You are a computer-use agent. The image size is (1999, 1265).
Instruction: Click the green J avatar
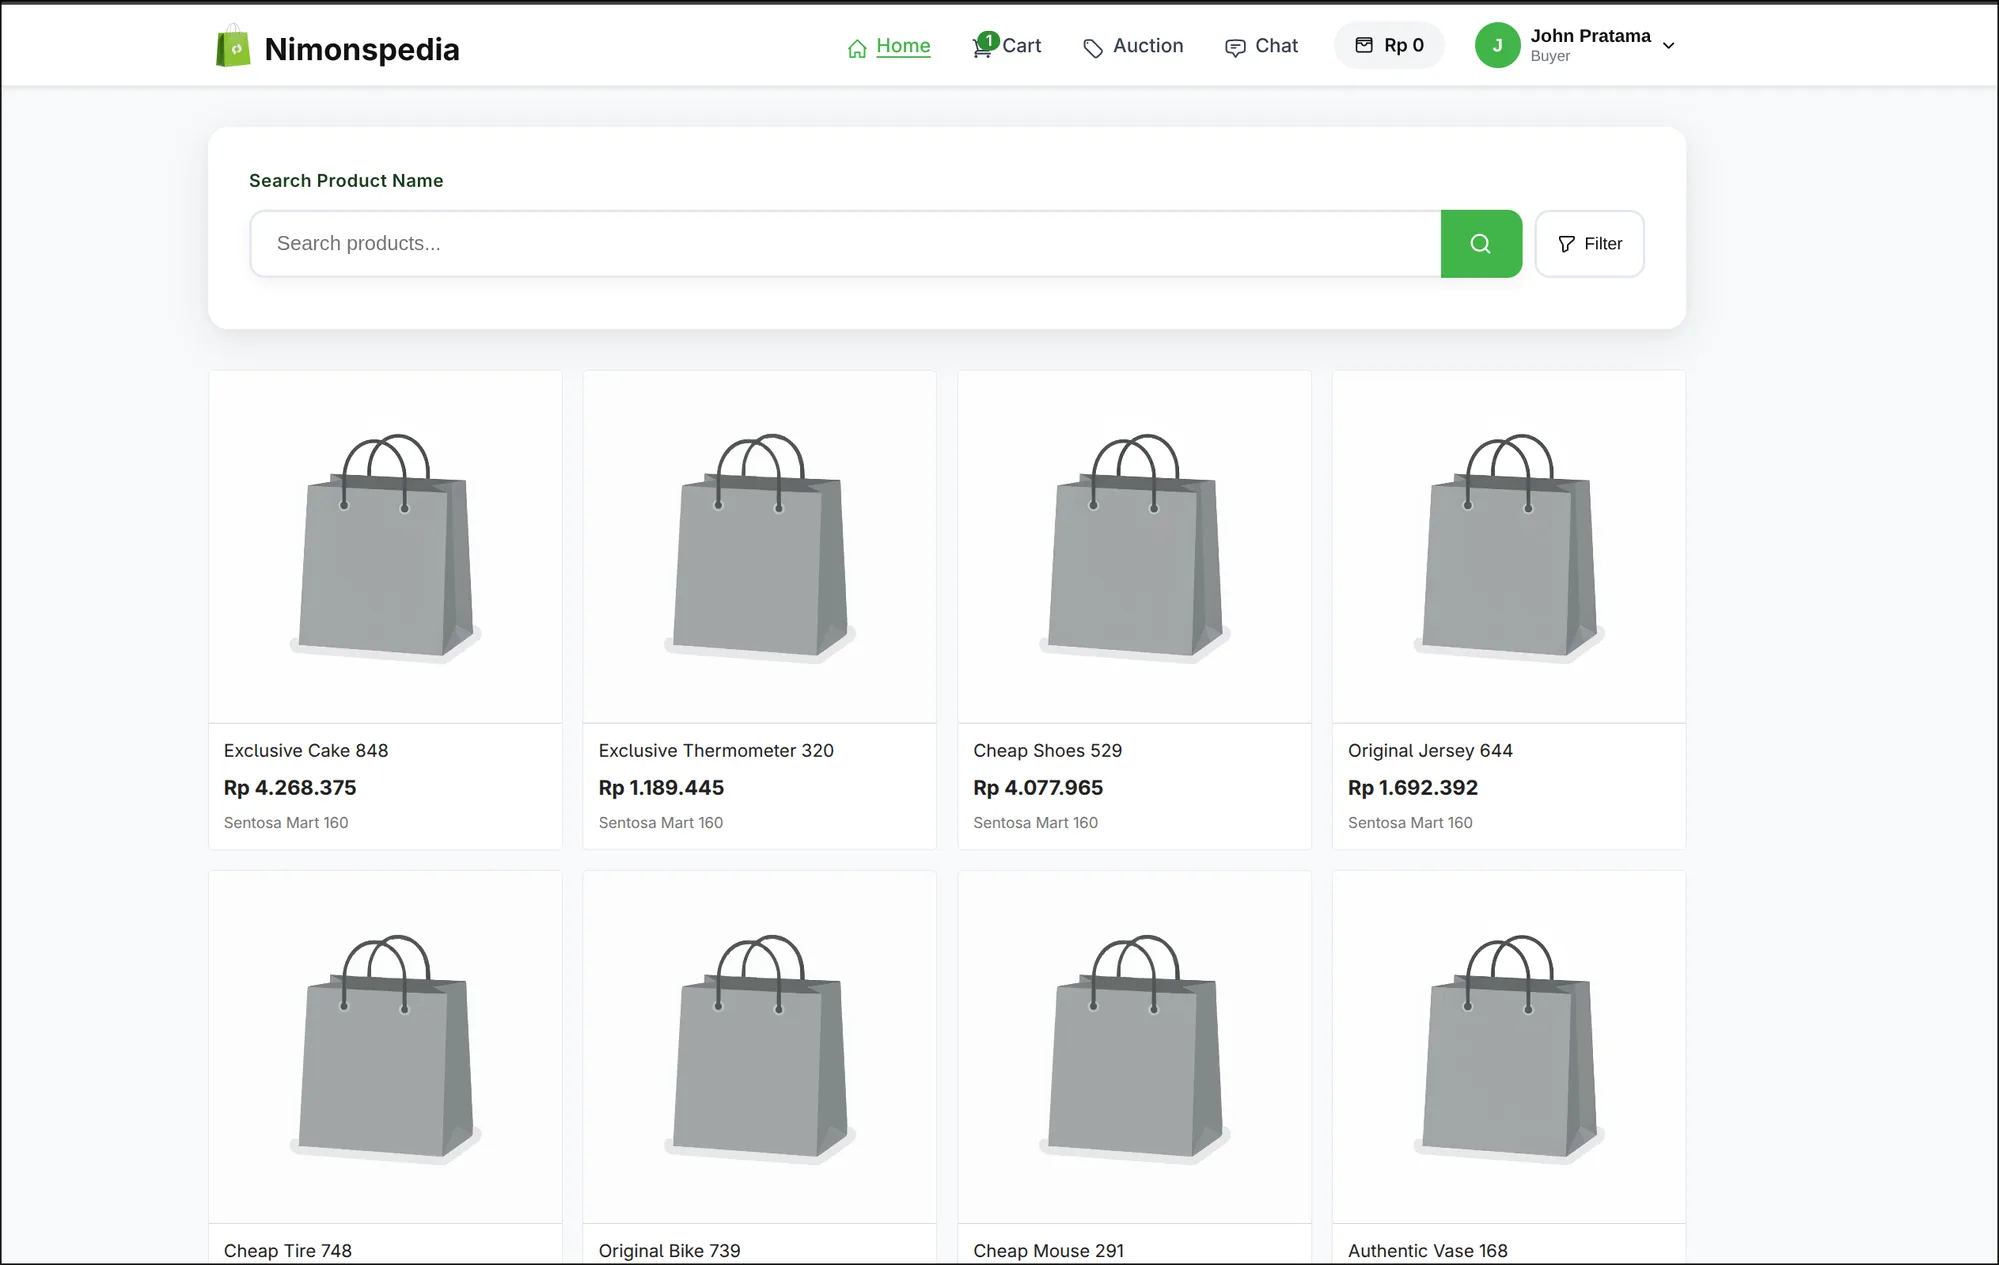(1497, 45)
